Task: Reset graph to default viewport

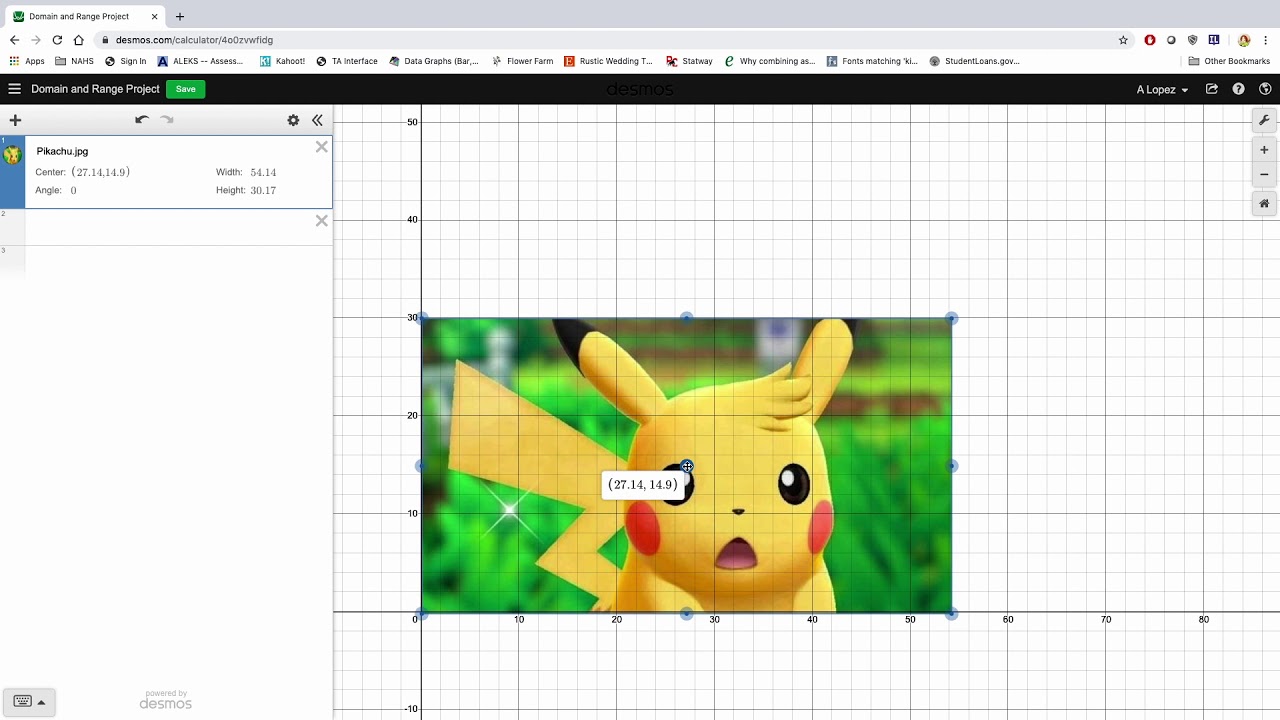Action: [1264, 204]
